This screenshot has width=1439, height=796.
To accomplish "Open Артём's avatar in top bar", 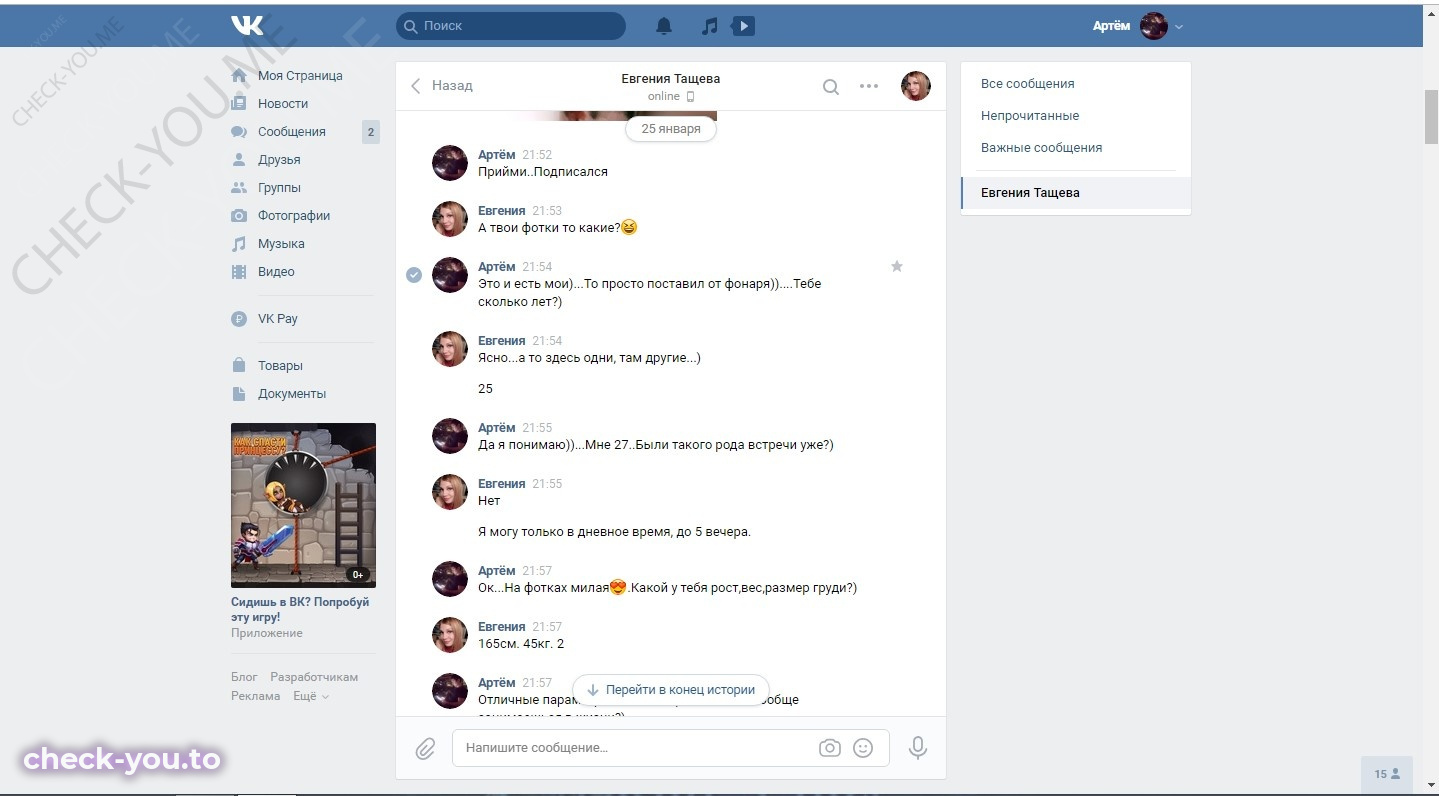I will [x=1154, y=26].
